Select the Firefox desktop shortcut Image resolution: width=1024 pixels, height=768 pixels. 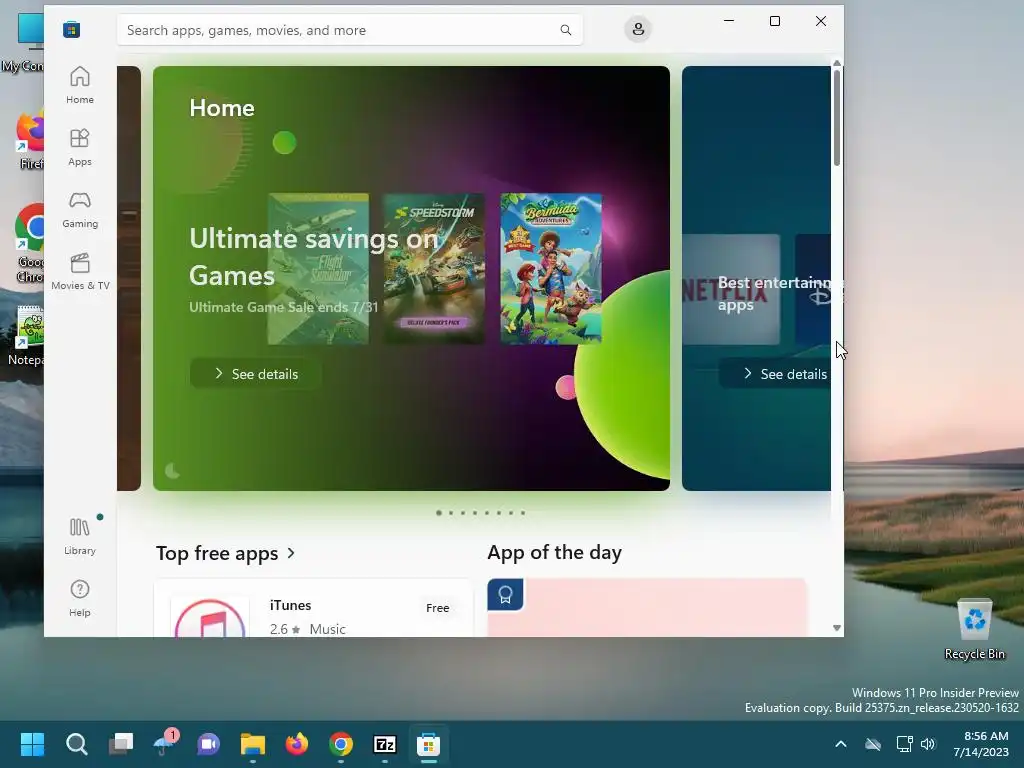[29, 140]
